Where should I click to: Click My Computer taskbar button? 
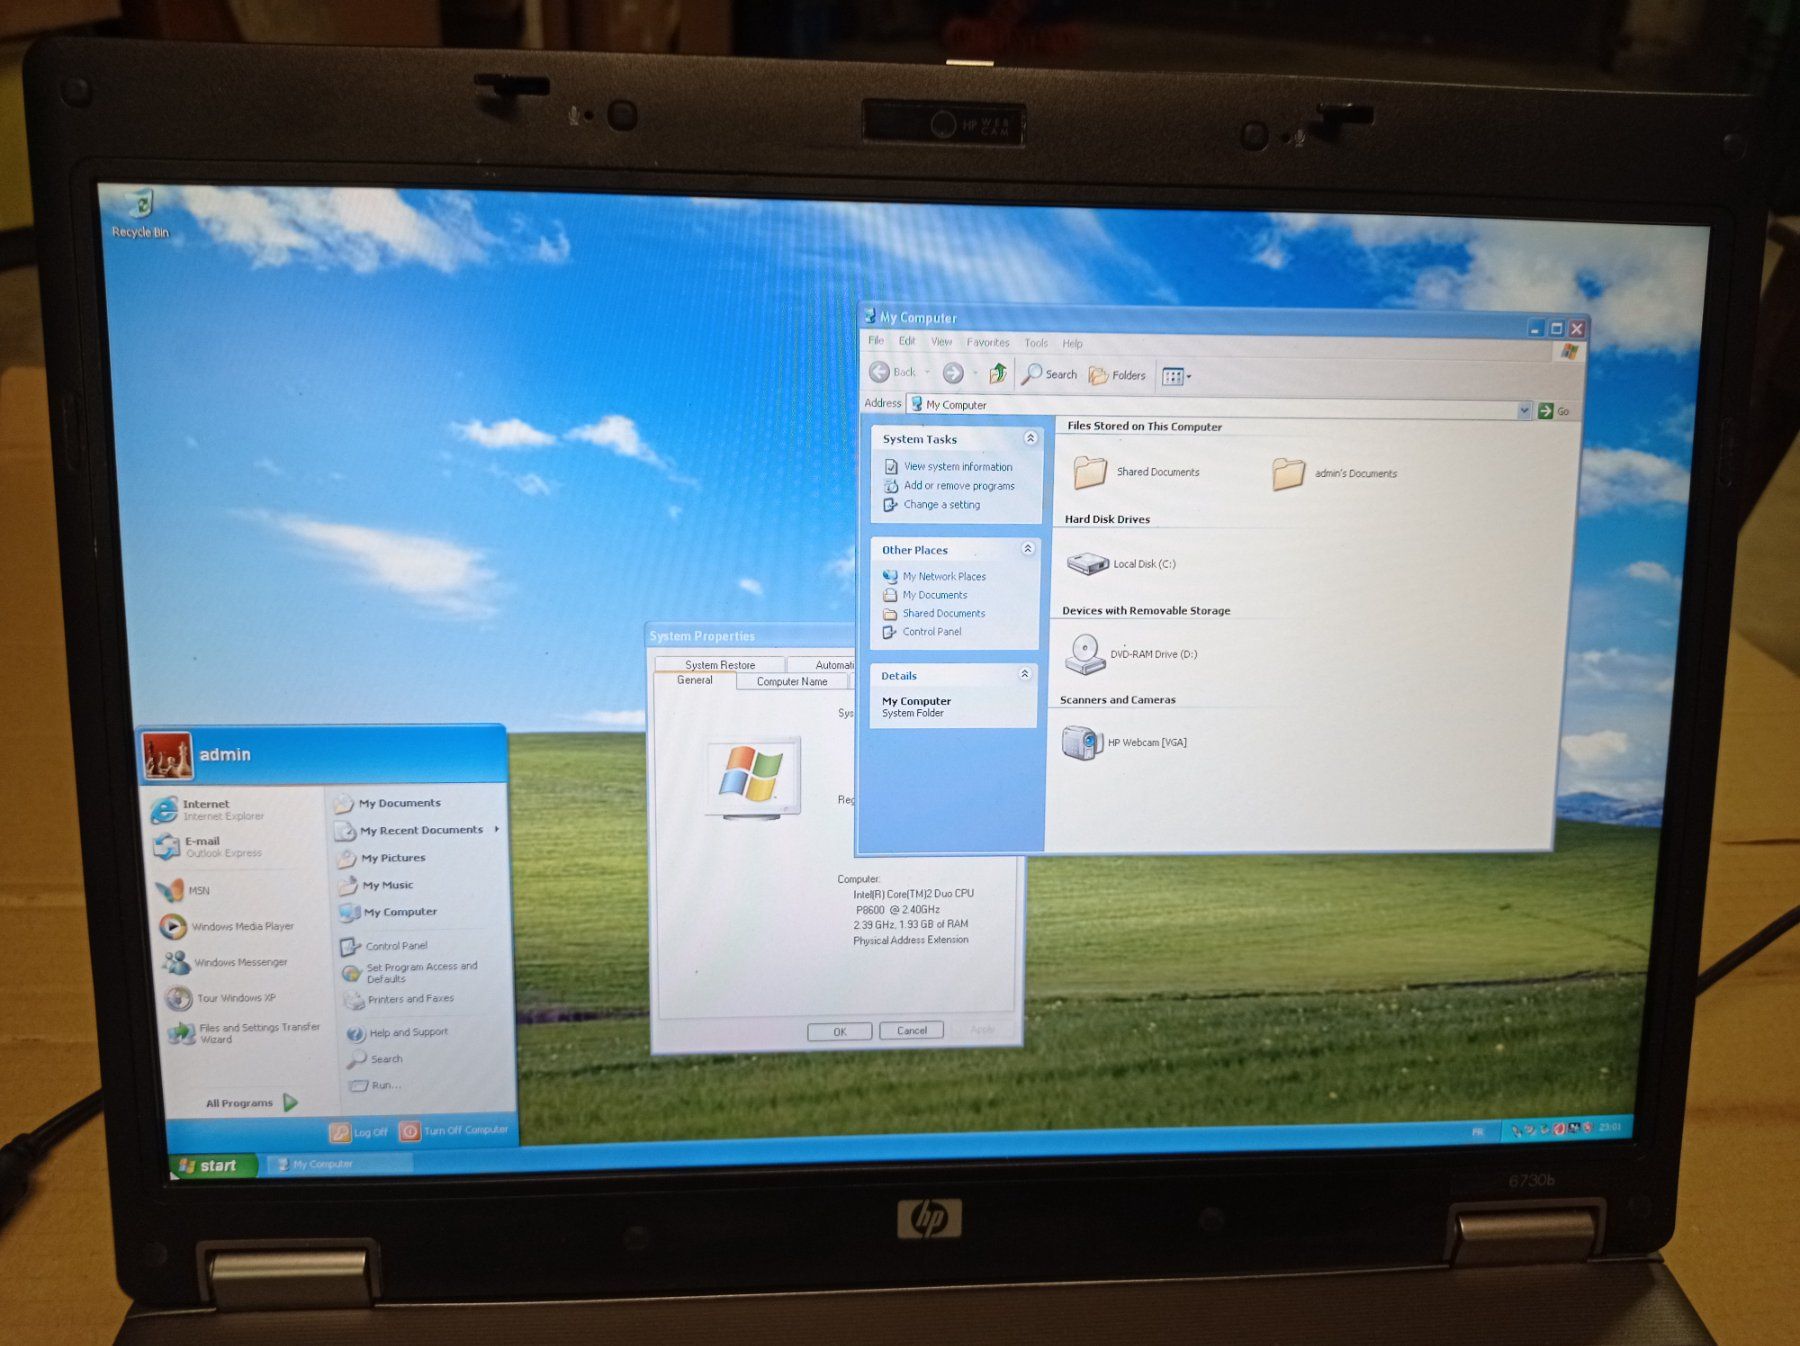coord(339,1164)
